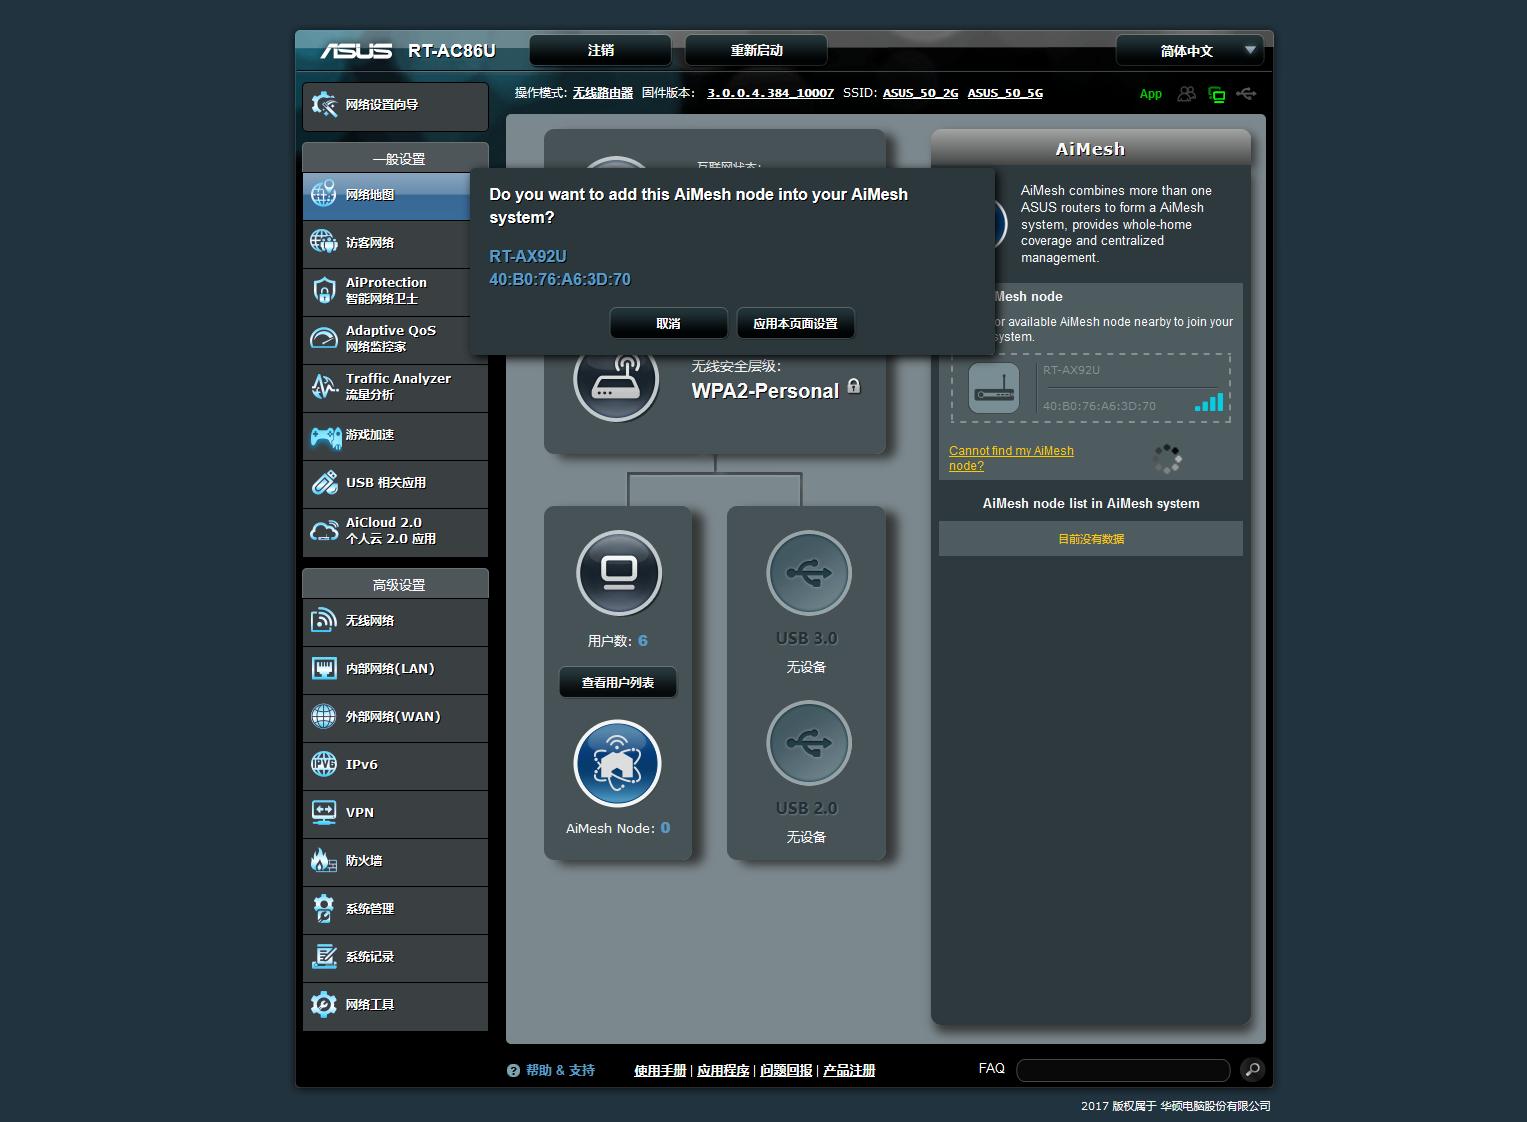Select the RT-AX92U node in AiMesh panel
The height and width of the screenshot is (1122, 1527).
click(x=1090, y=388)
